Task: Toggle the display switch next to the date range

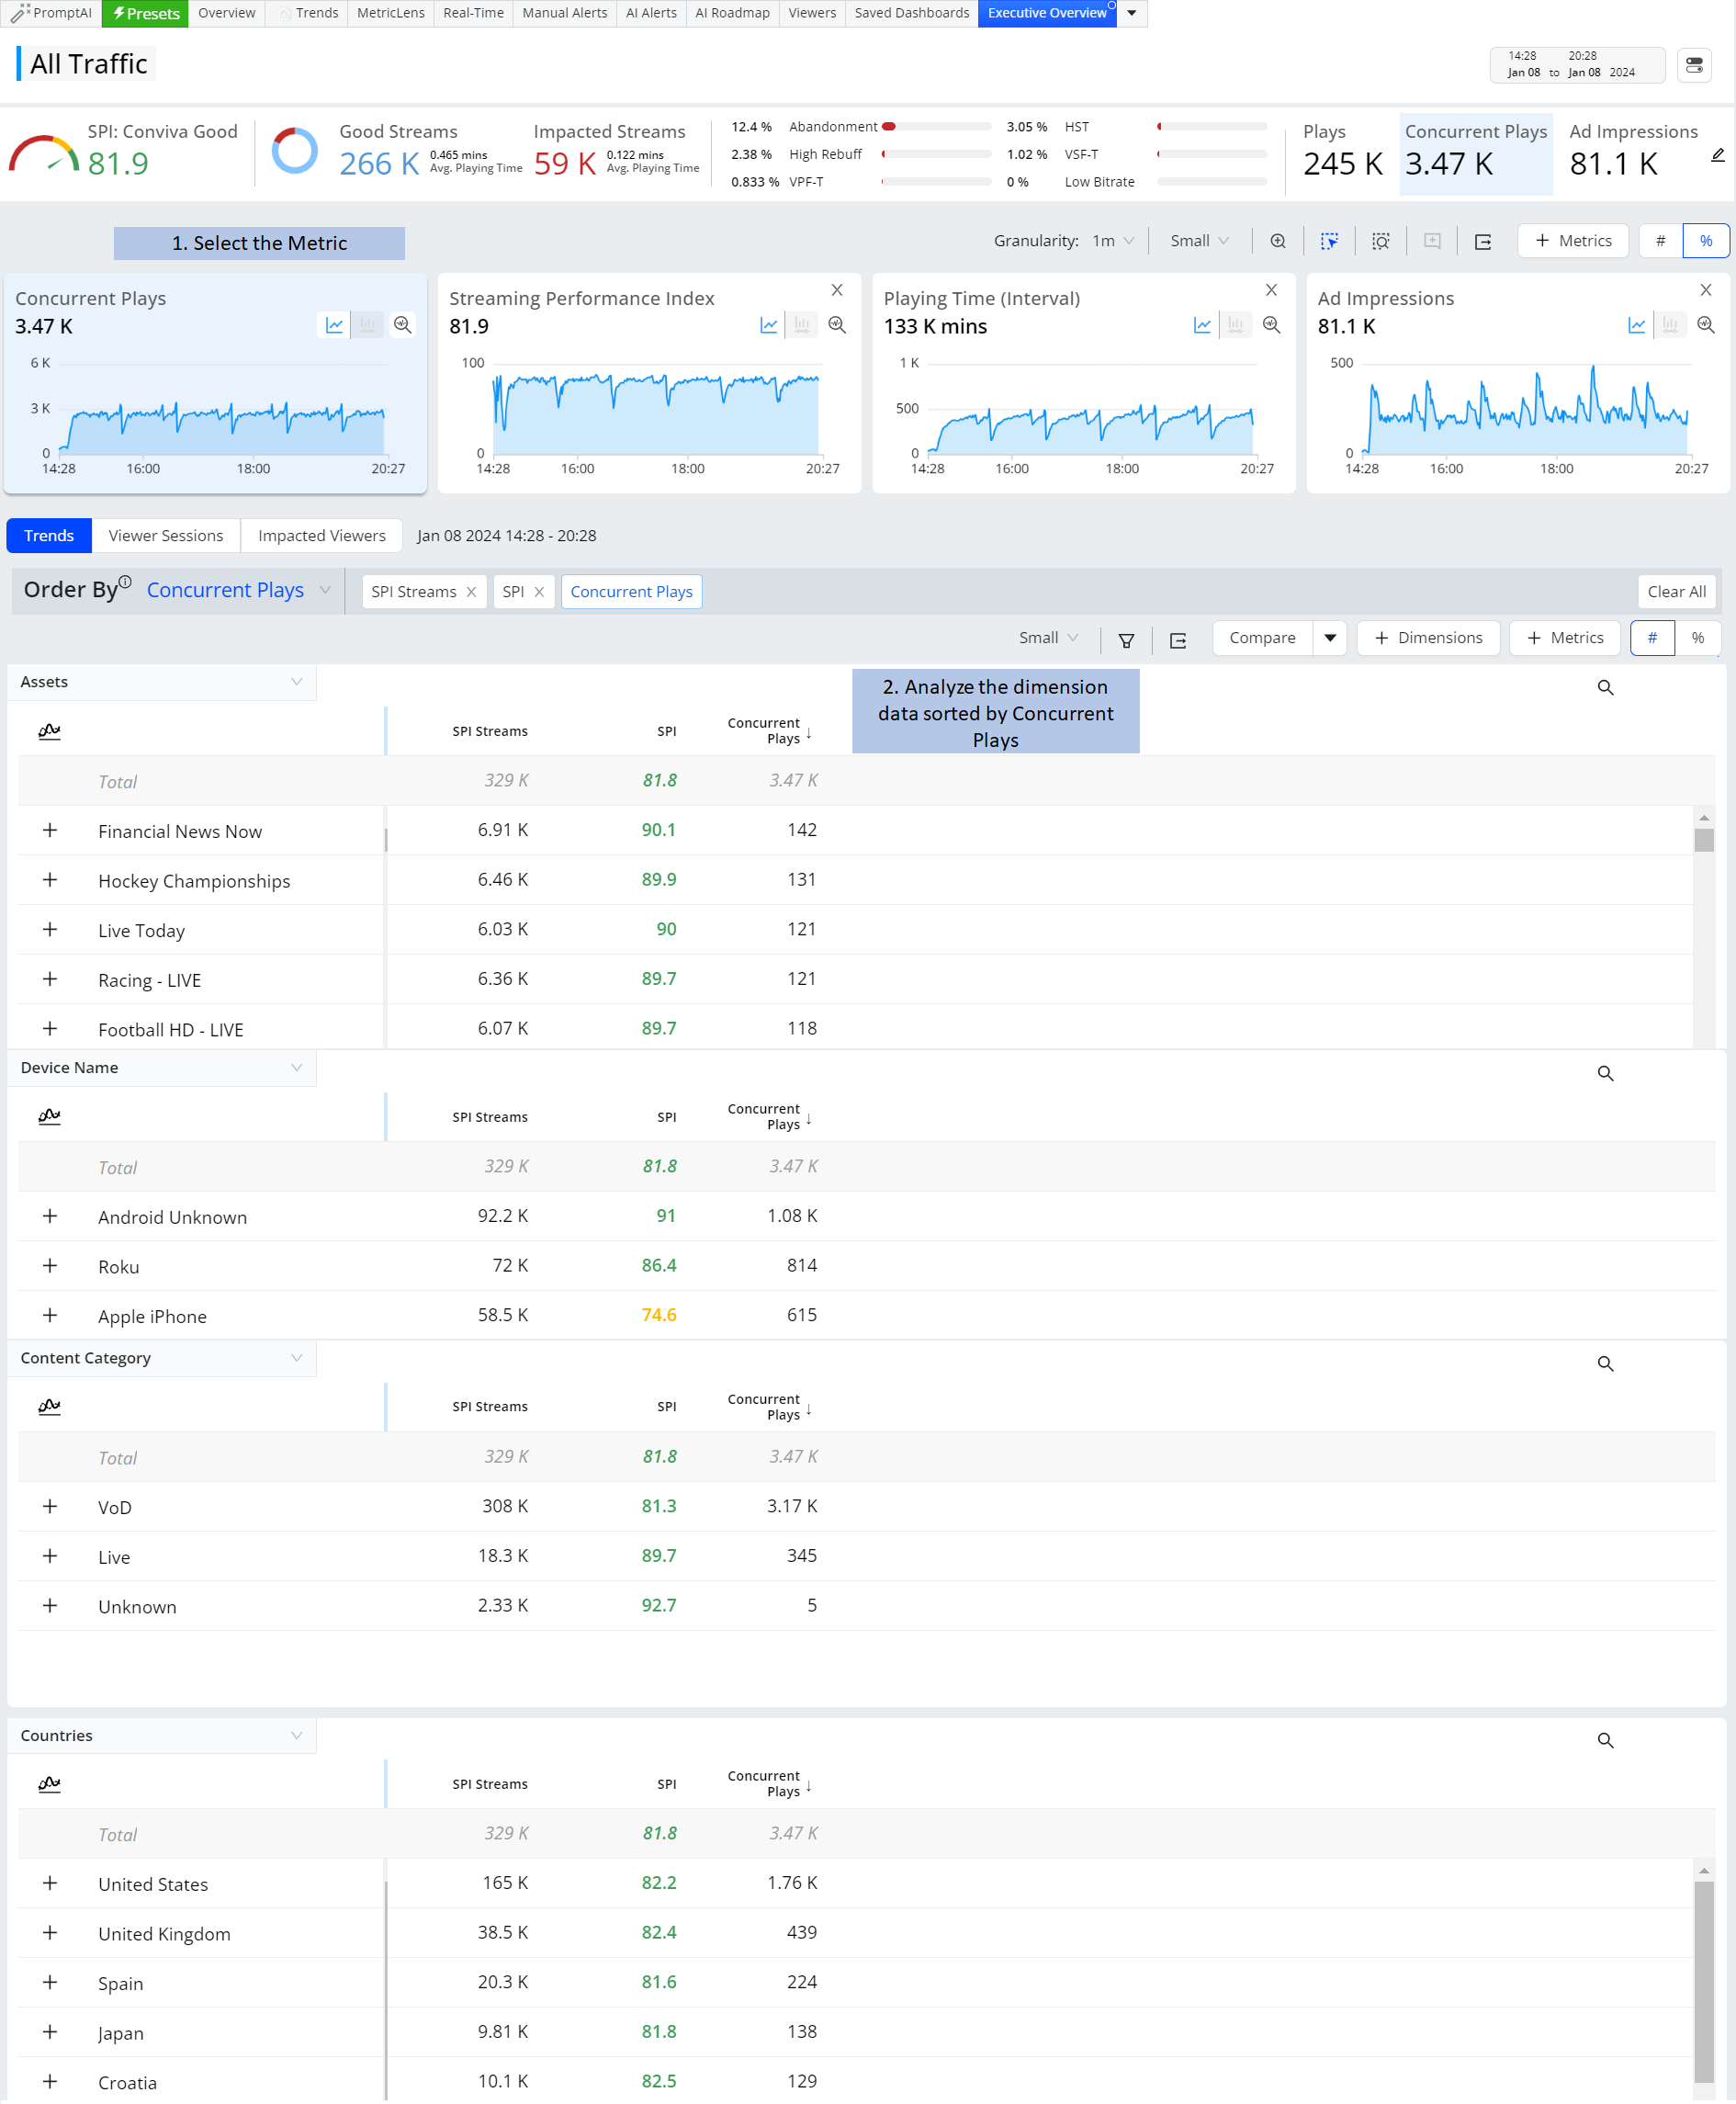Action: 1694,65
